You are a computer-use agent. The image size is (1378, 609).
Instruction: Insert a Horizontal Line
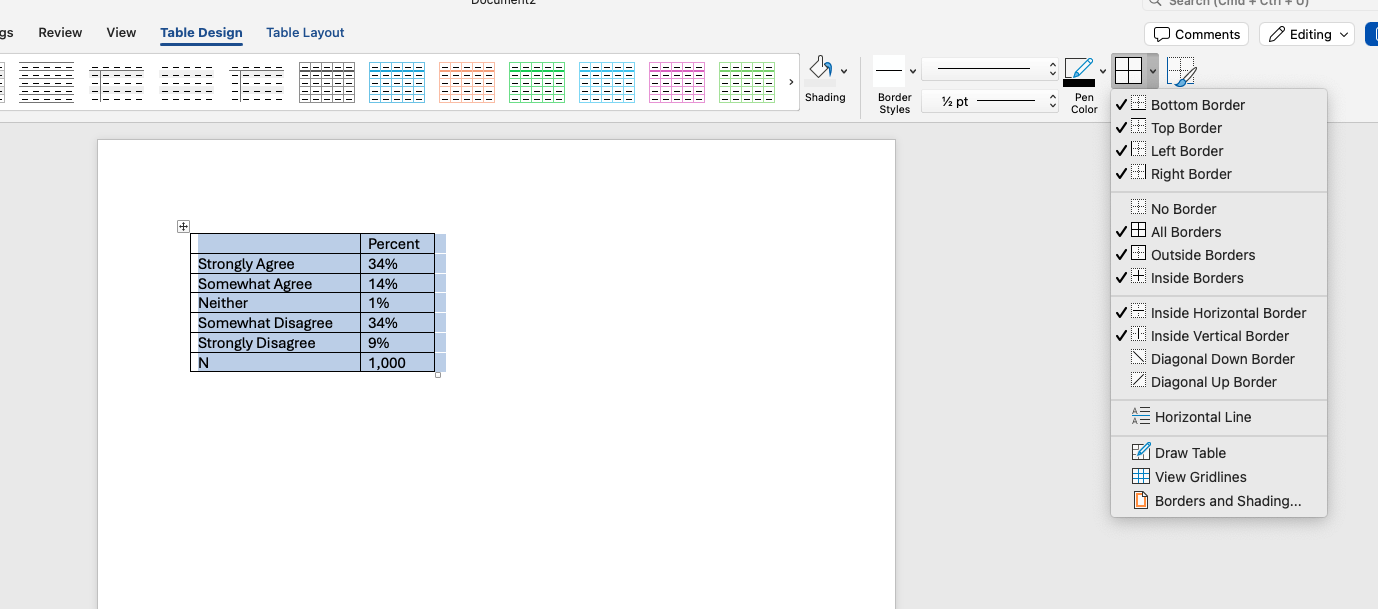coord(1202,417)
